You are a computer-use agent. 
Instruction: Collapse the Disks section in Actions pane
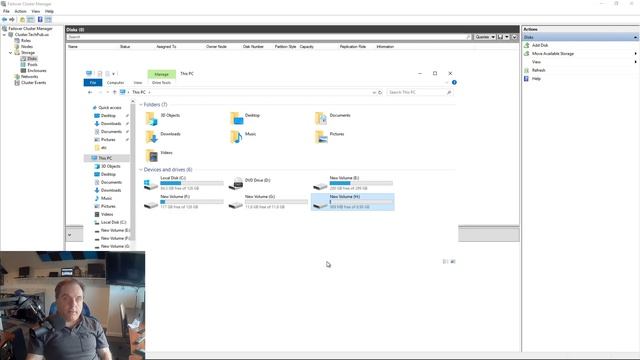[636, 37]
